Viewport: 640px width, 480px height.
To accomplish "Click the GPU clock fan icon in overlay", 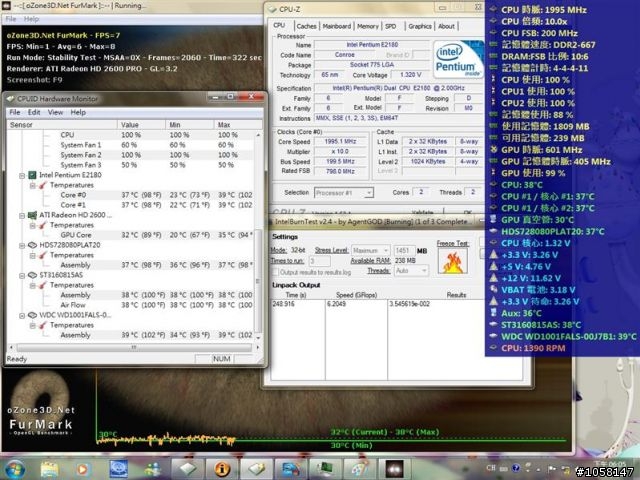I will click(493, 149).
